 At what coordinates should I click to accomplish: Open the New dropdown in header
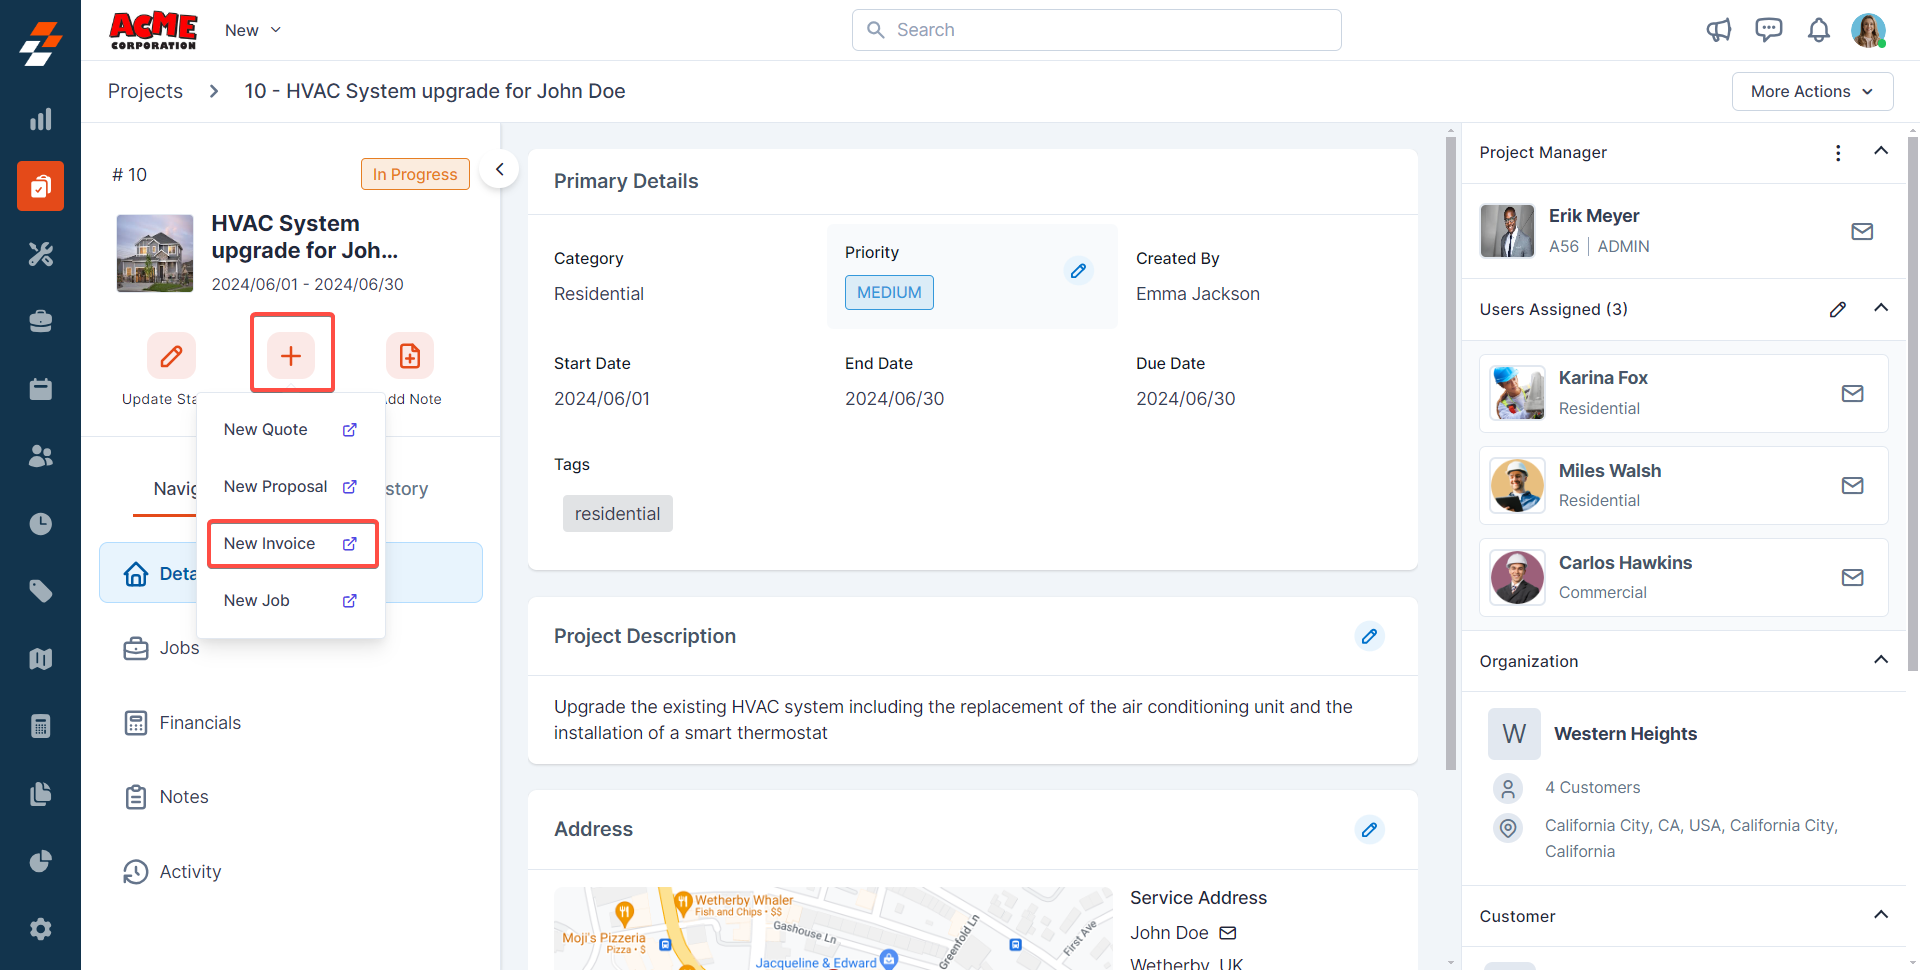253,30
